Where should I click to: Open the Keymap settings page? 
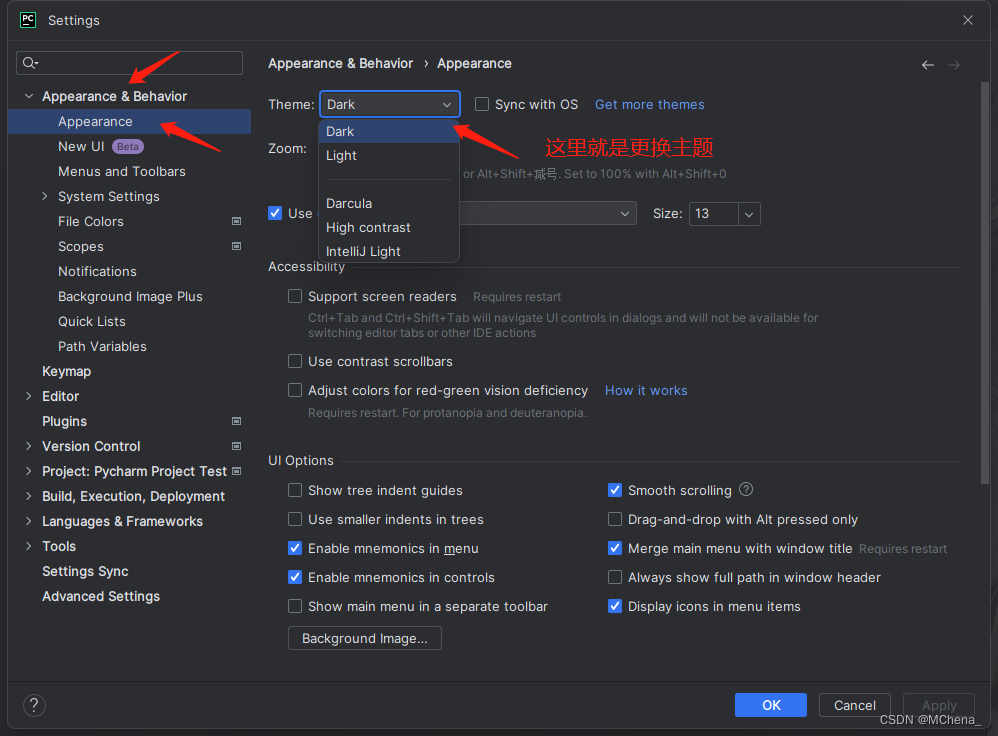click(x=66, y=371)
